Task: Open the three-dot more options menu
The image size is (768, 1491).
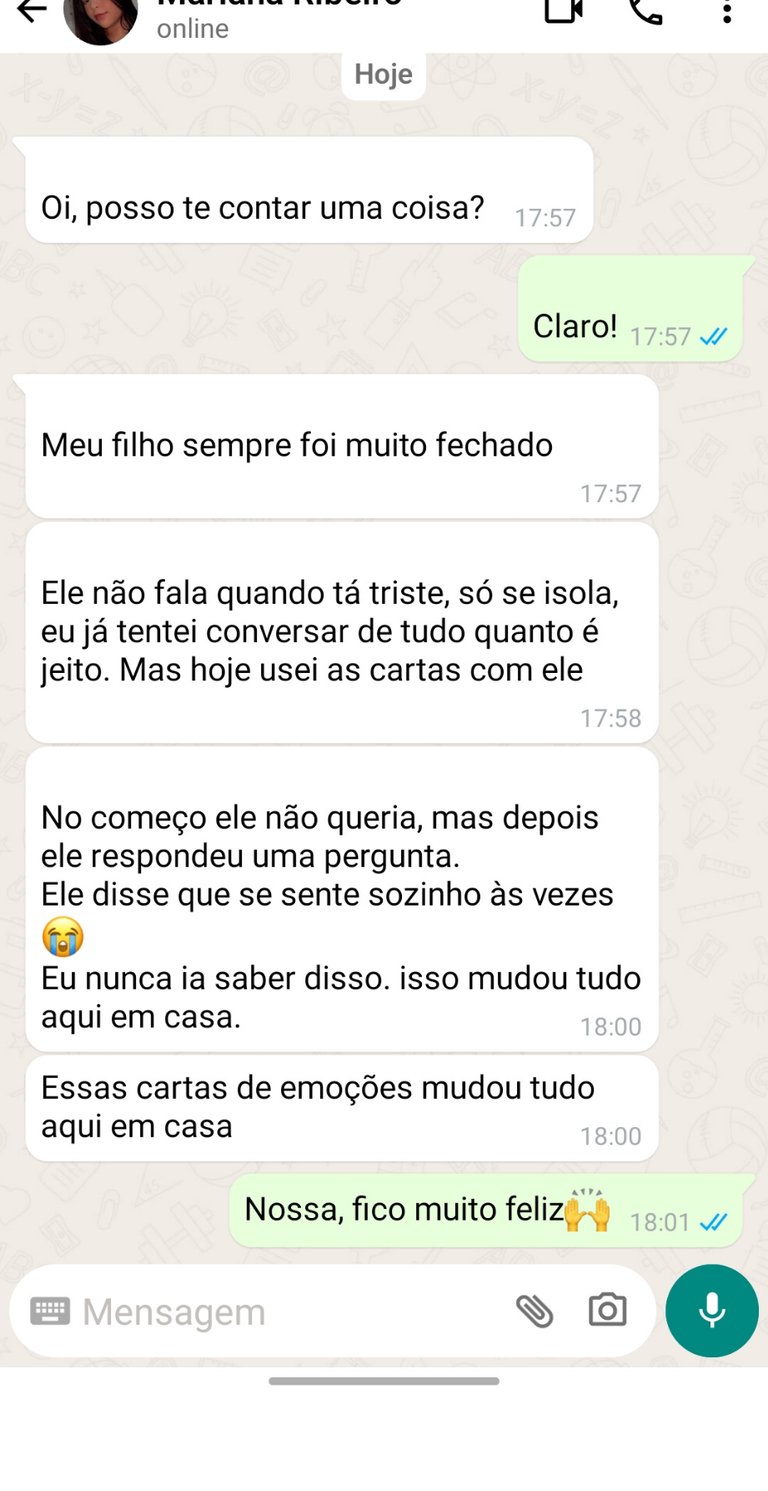Action: click(727, 11)
